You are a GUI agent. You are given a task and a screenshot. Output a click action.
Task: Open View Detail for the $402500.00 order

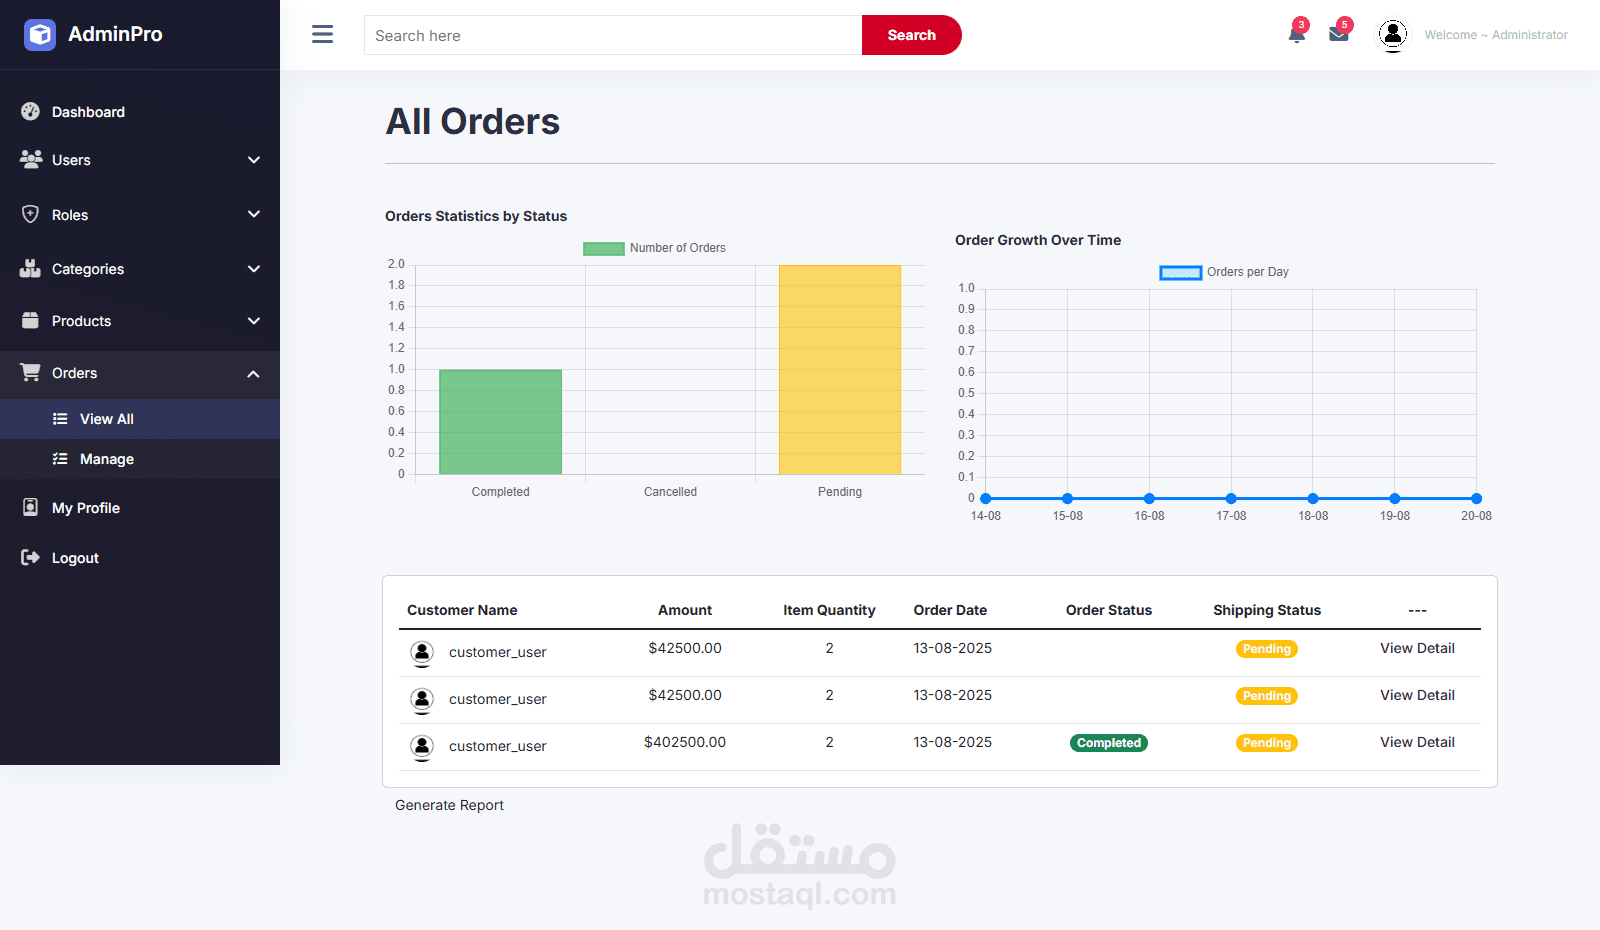(x=1417, y=742)
